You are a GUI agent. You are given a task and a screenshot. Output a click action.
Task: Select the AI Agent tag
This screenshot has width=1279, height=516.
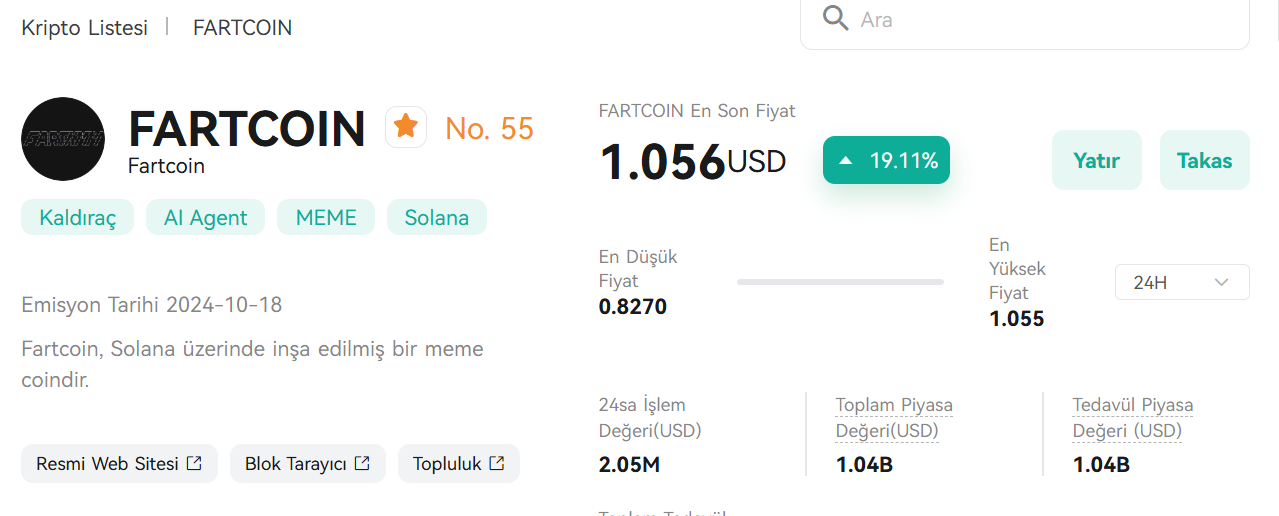coord(205,217)
